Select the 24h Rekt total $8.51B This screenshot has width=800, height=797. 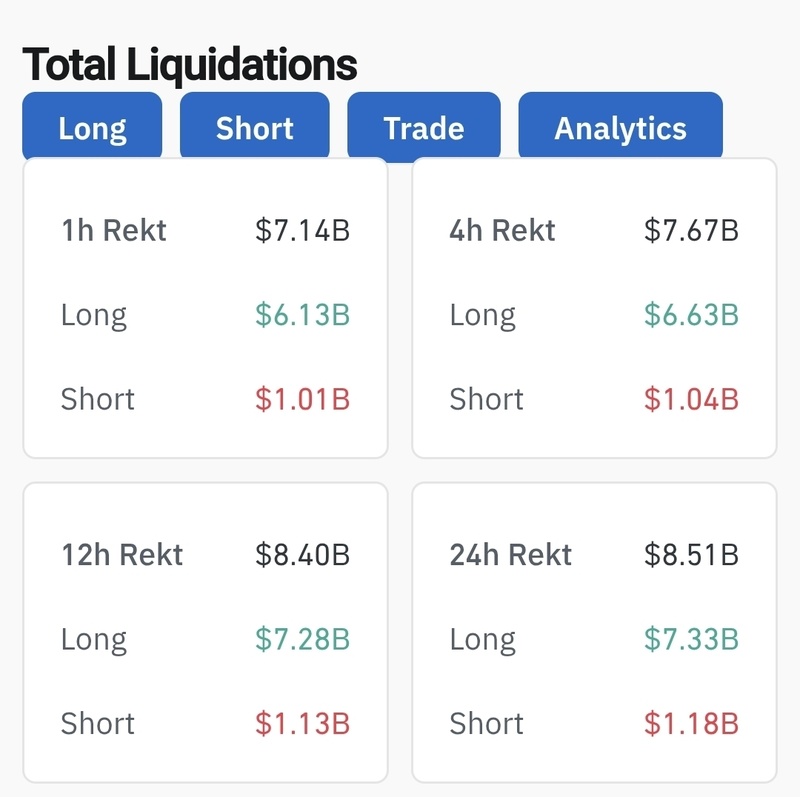coord(691,555)
